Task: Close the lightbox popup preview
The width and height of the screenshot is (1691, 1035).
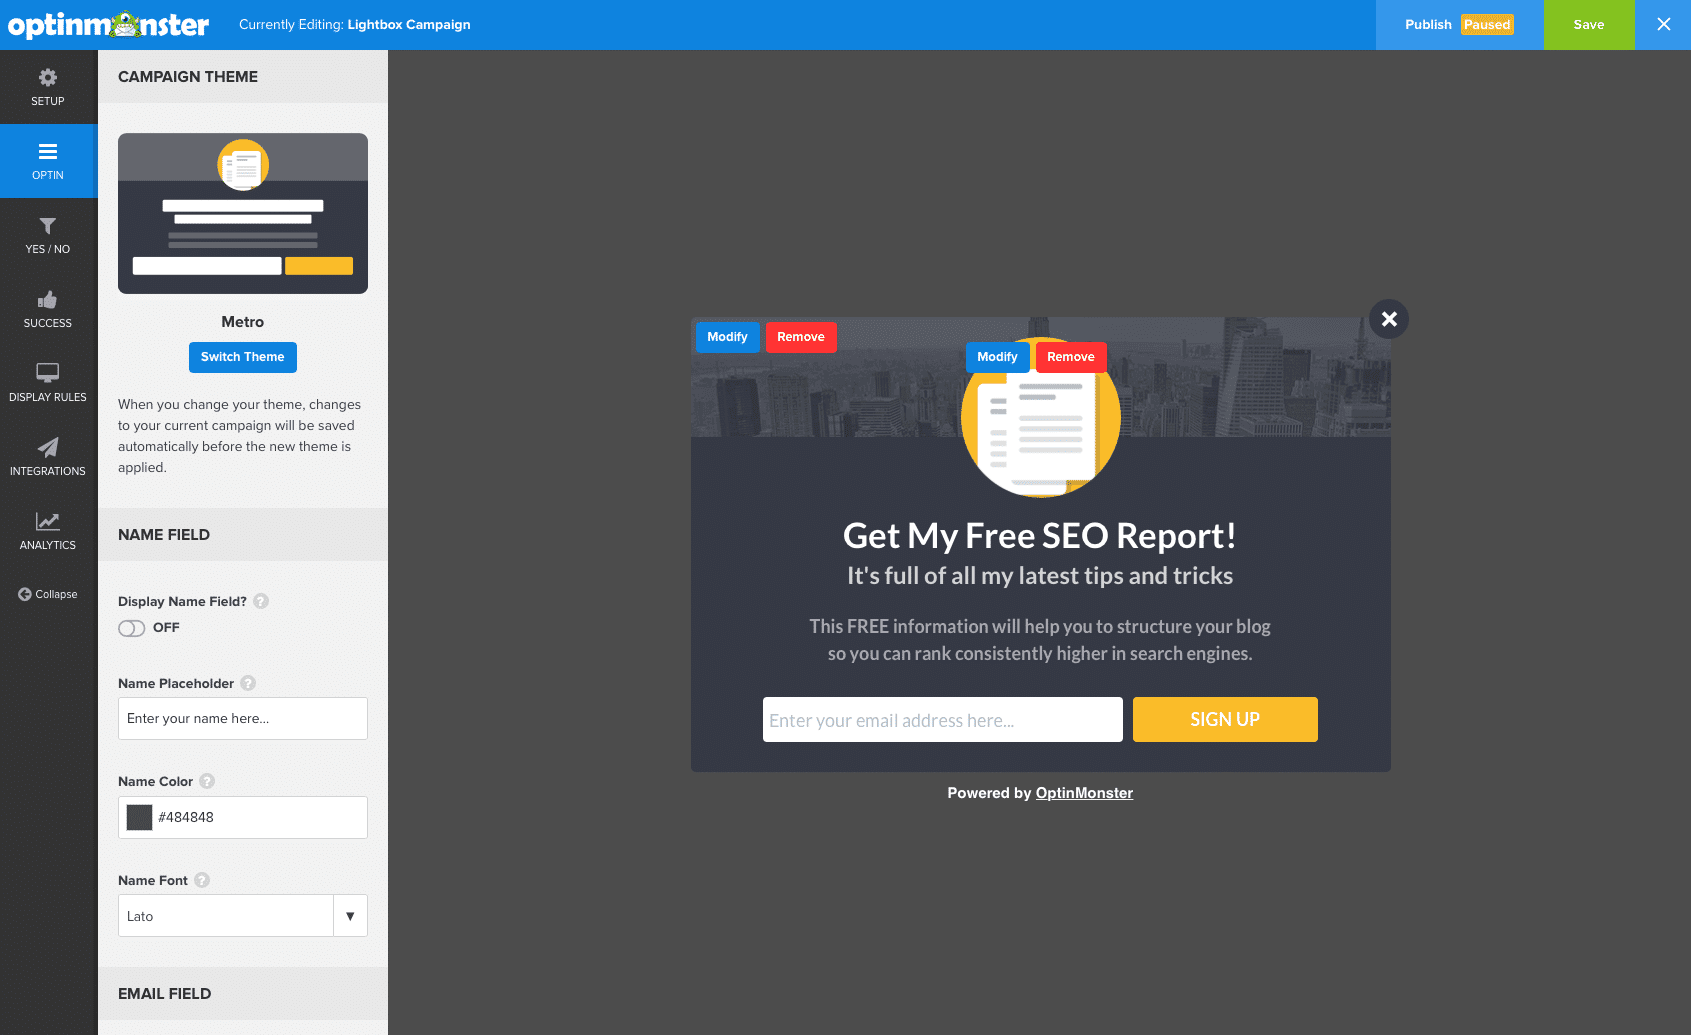Action: point(1388,319)
